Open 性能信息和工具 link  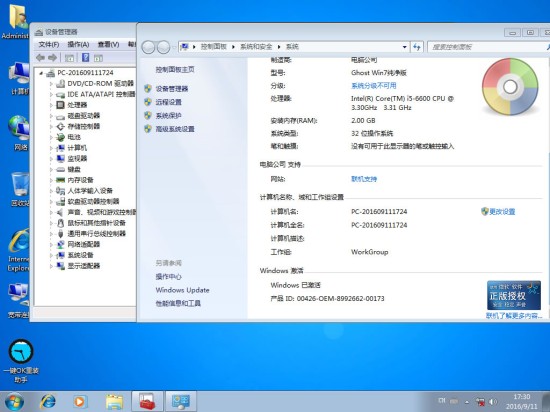click(x=178, y=303)
